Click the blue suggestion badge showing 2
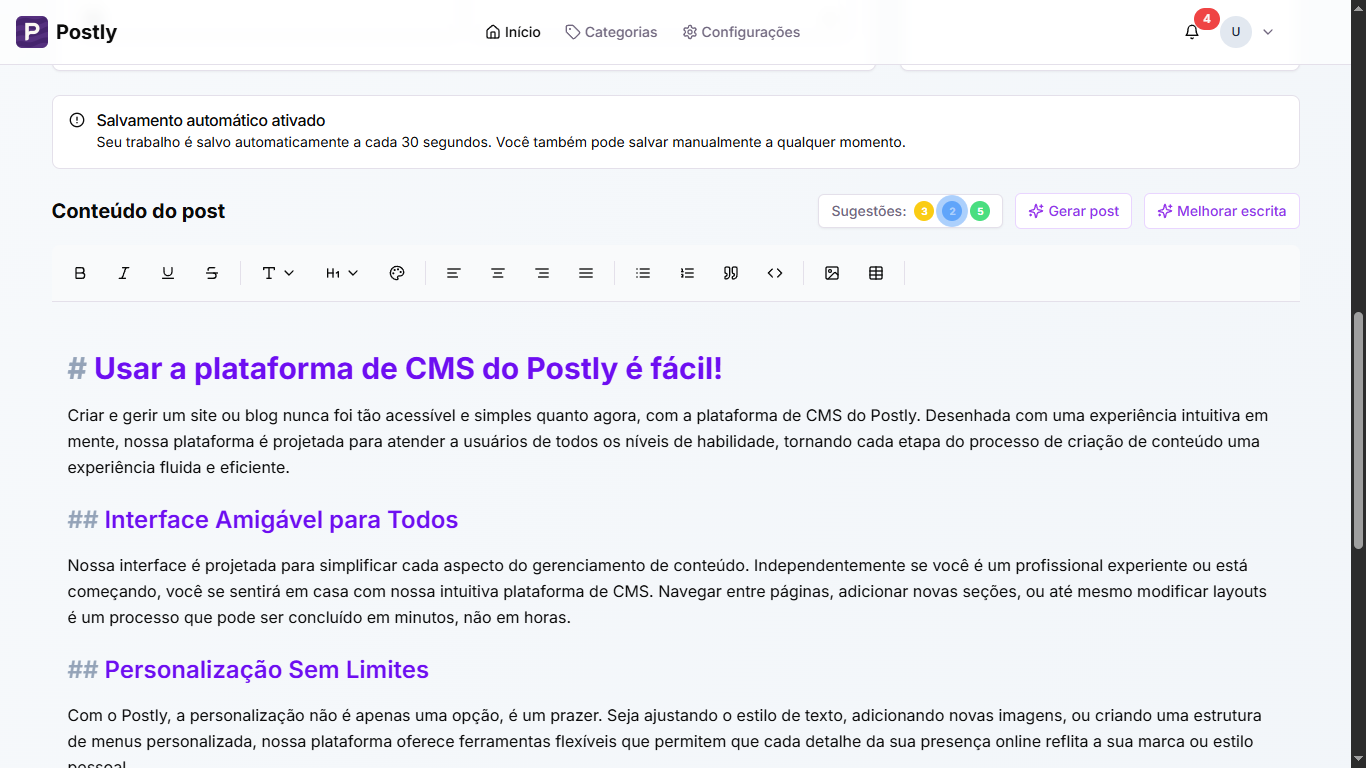 click(x=951, y=211)
